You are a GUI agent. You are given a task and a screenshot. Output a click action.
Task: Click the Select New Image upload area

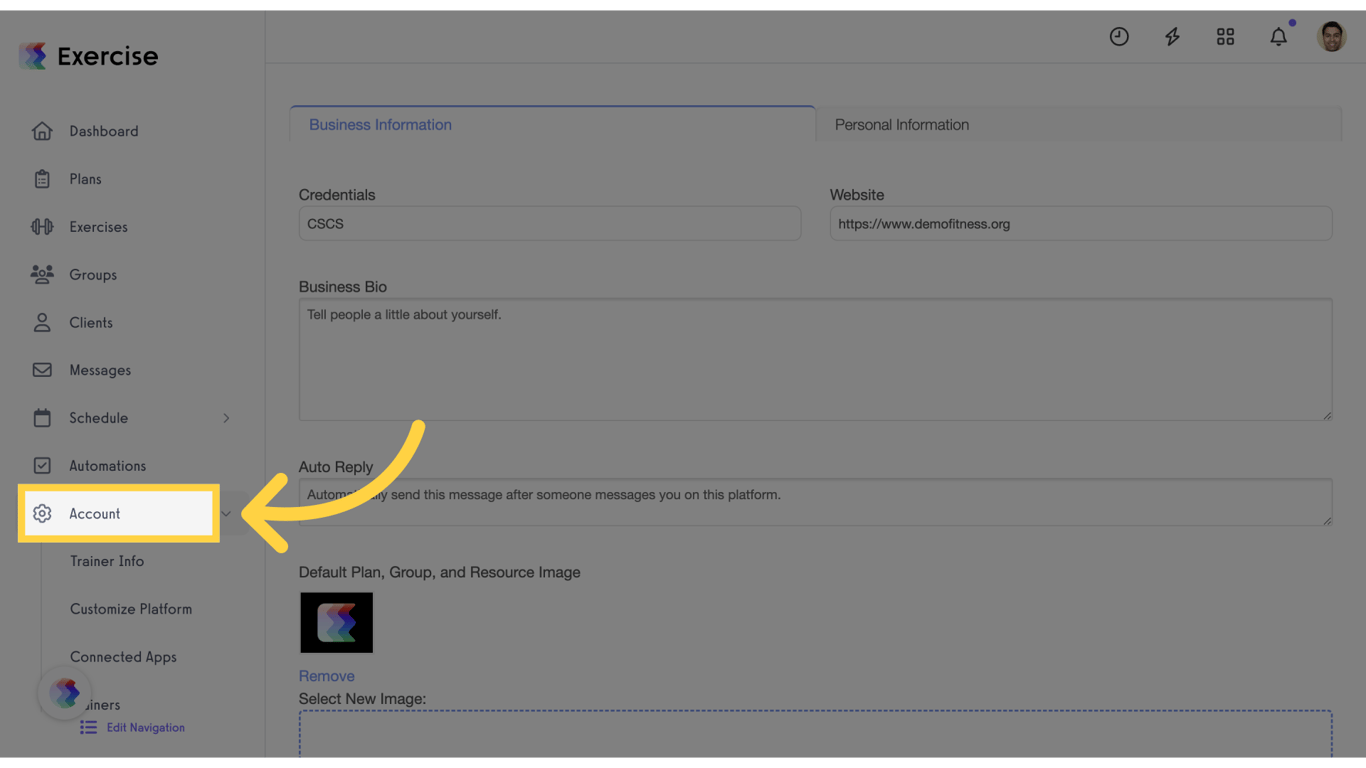pos(815,734)
